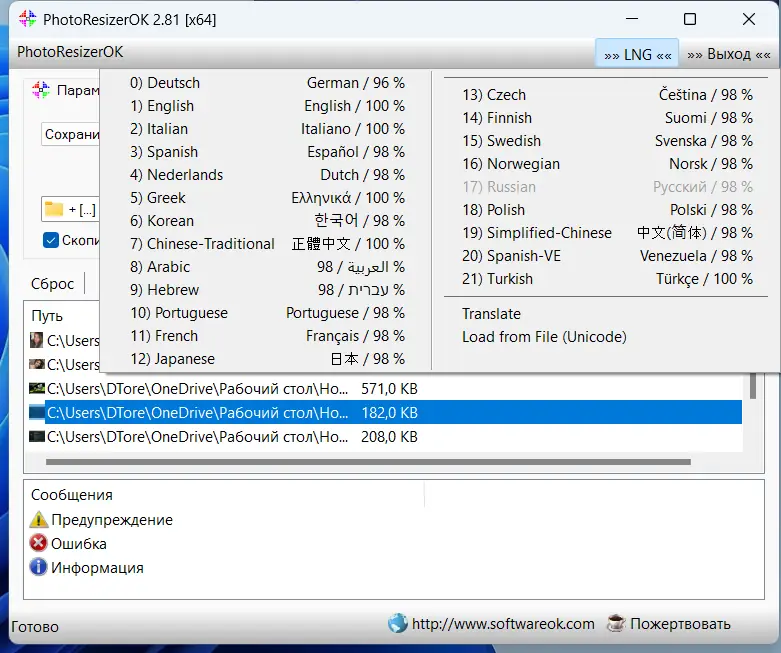Click the blue info icon beside Информация

(38, 567)
